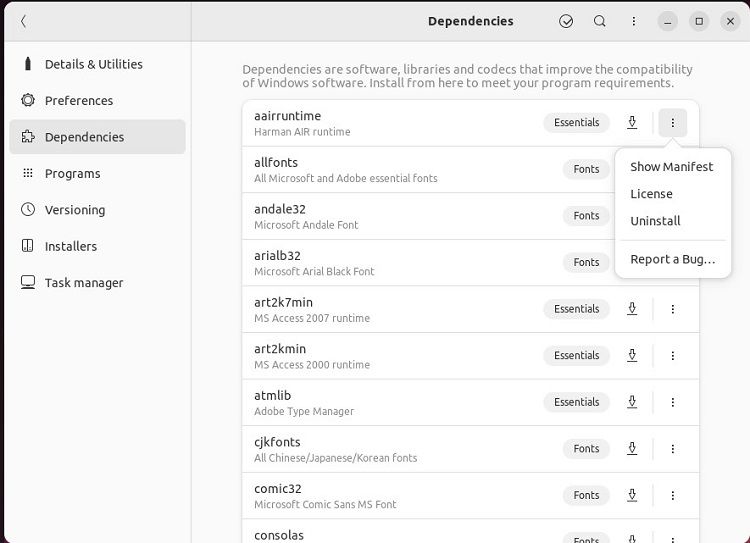The image size is (750, 543).
Task: Click Uninstall in the popup menu
Action: tap(655, 221)
